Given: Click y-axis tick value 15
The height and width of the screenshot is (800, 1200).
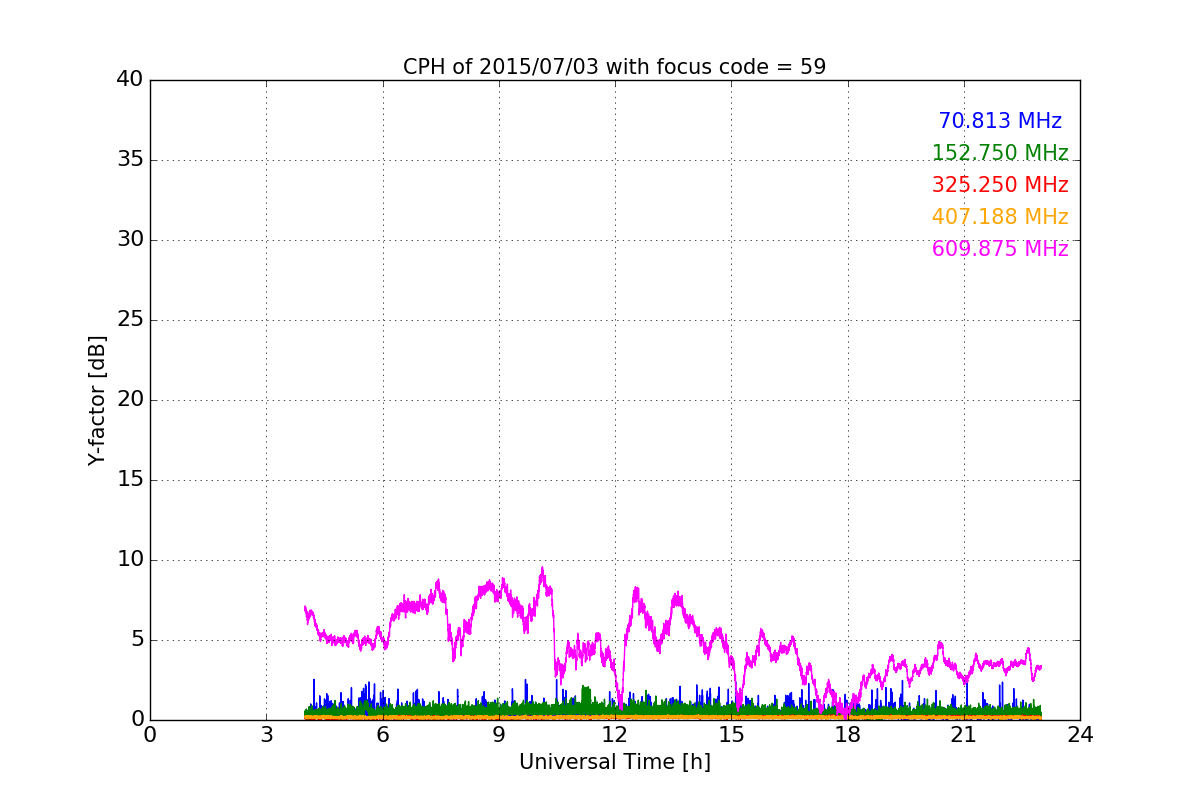Looking at the screenshot, I should coord(130,480).
